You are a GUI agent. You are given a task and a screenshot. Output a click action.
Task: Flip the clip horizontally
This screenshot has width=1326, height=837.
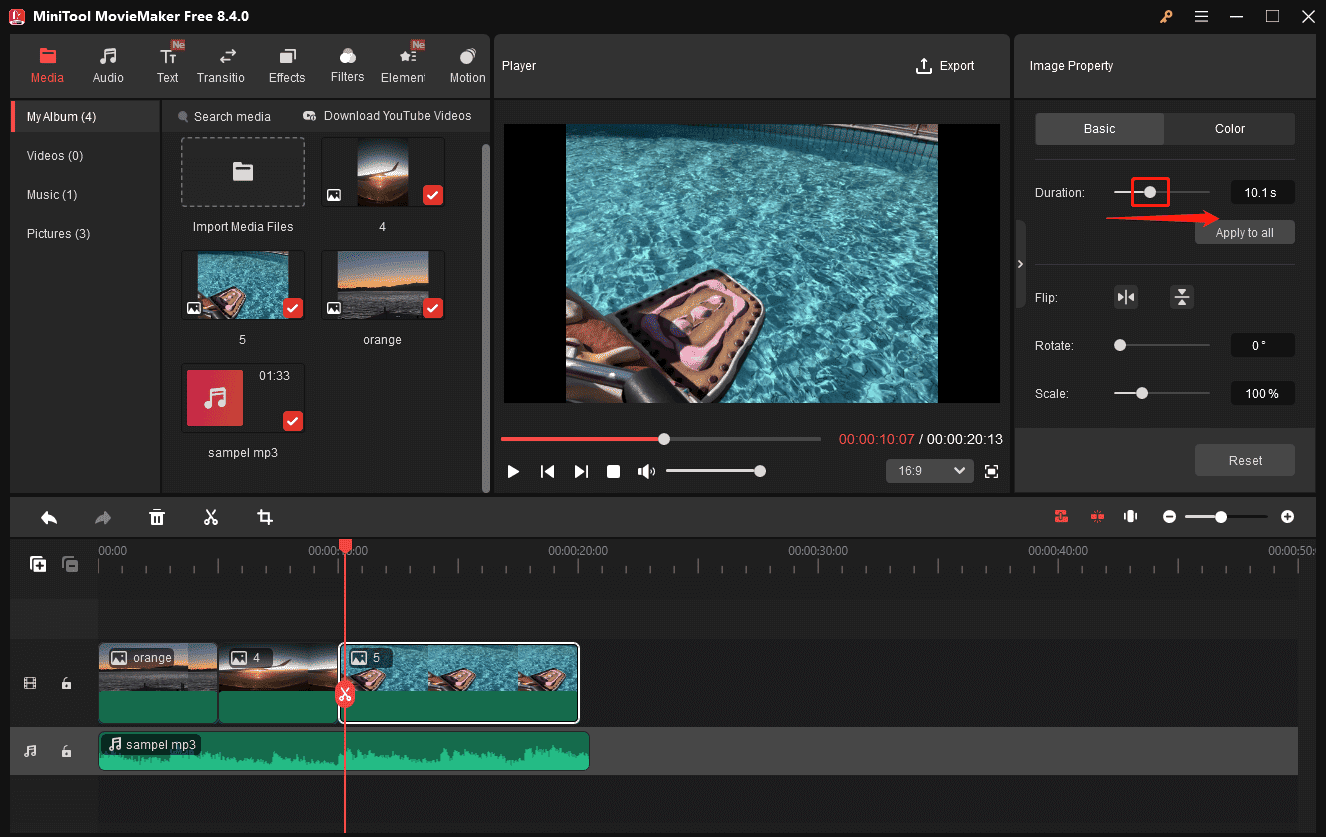[1126, 297]
